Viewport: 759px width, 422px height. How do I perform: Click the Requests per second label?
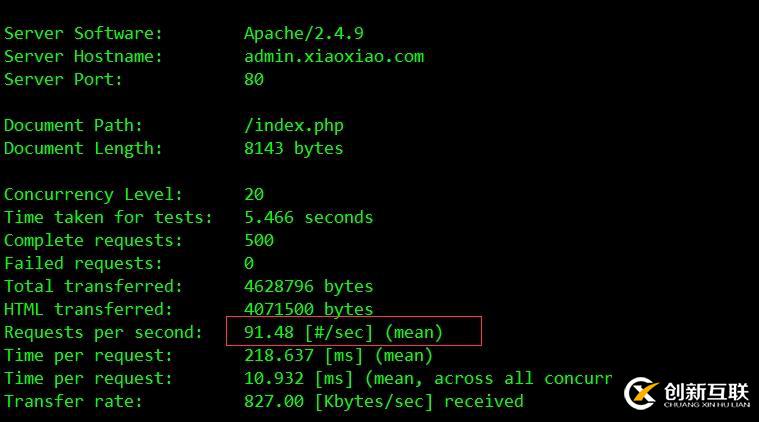(103, 332)
